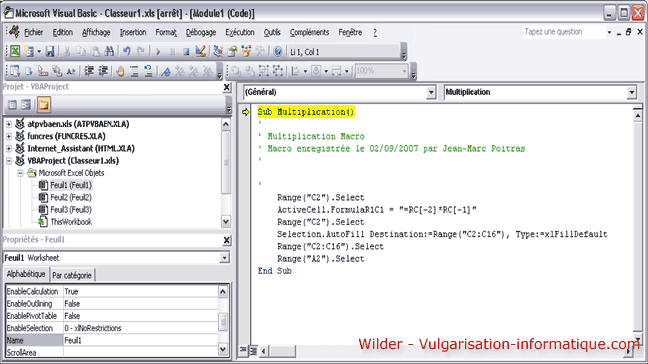Open the Insert UserForm dropdown arrow

coord(39,52)
